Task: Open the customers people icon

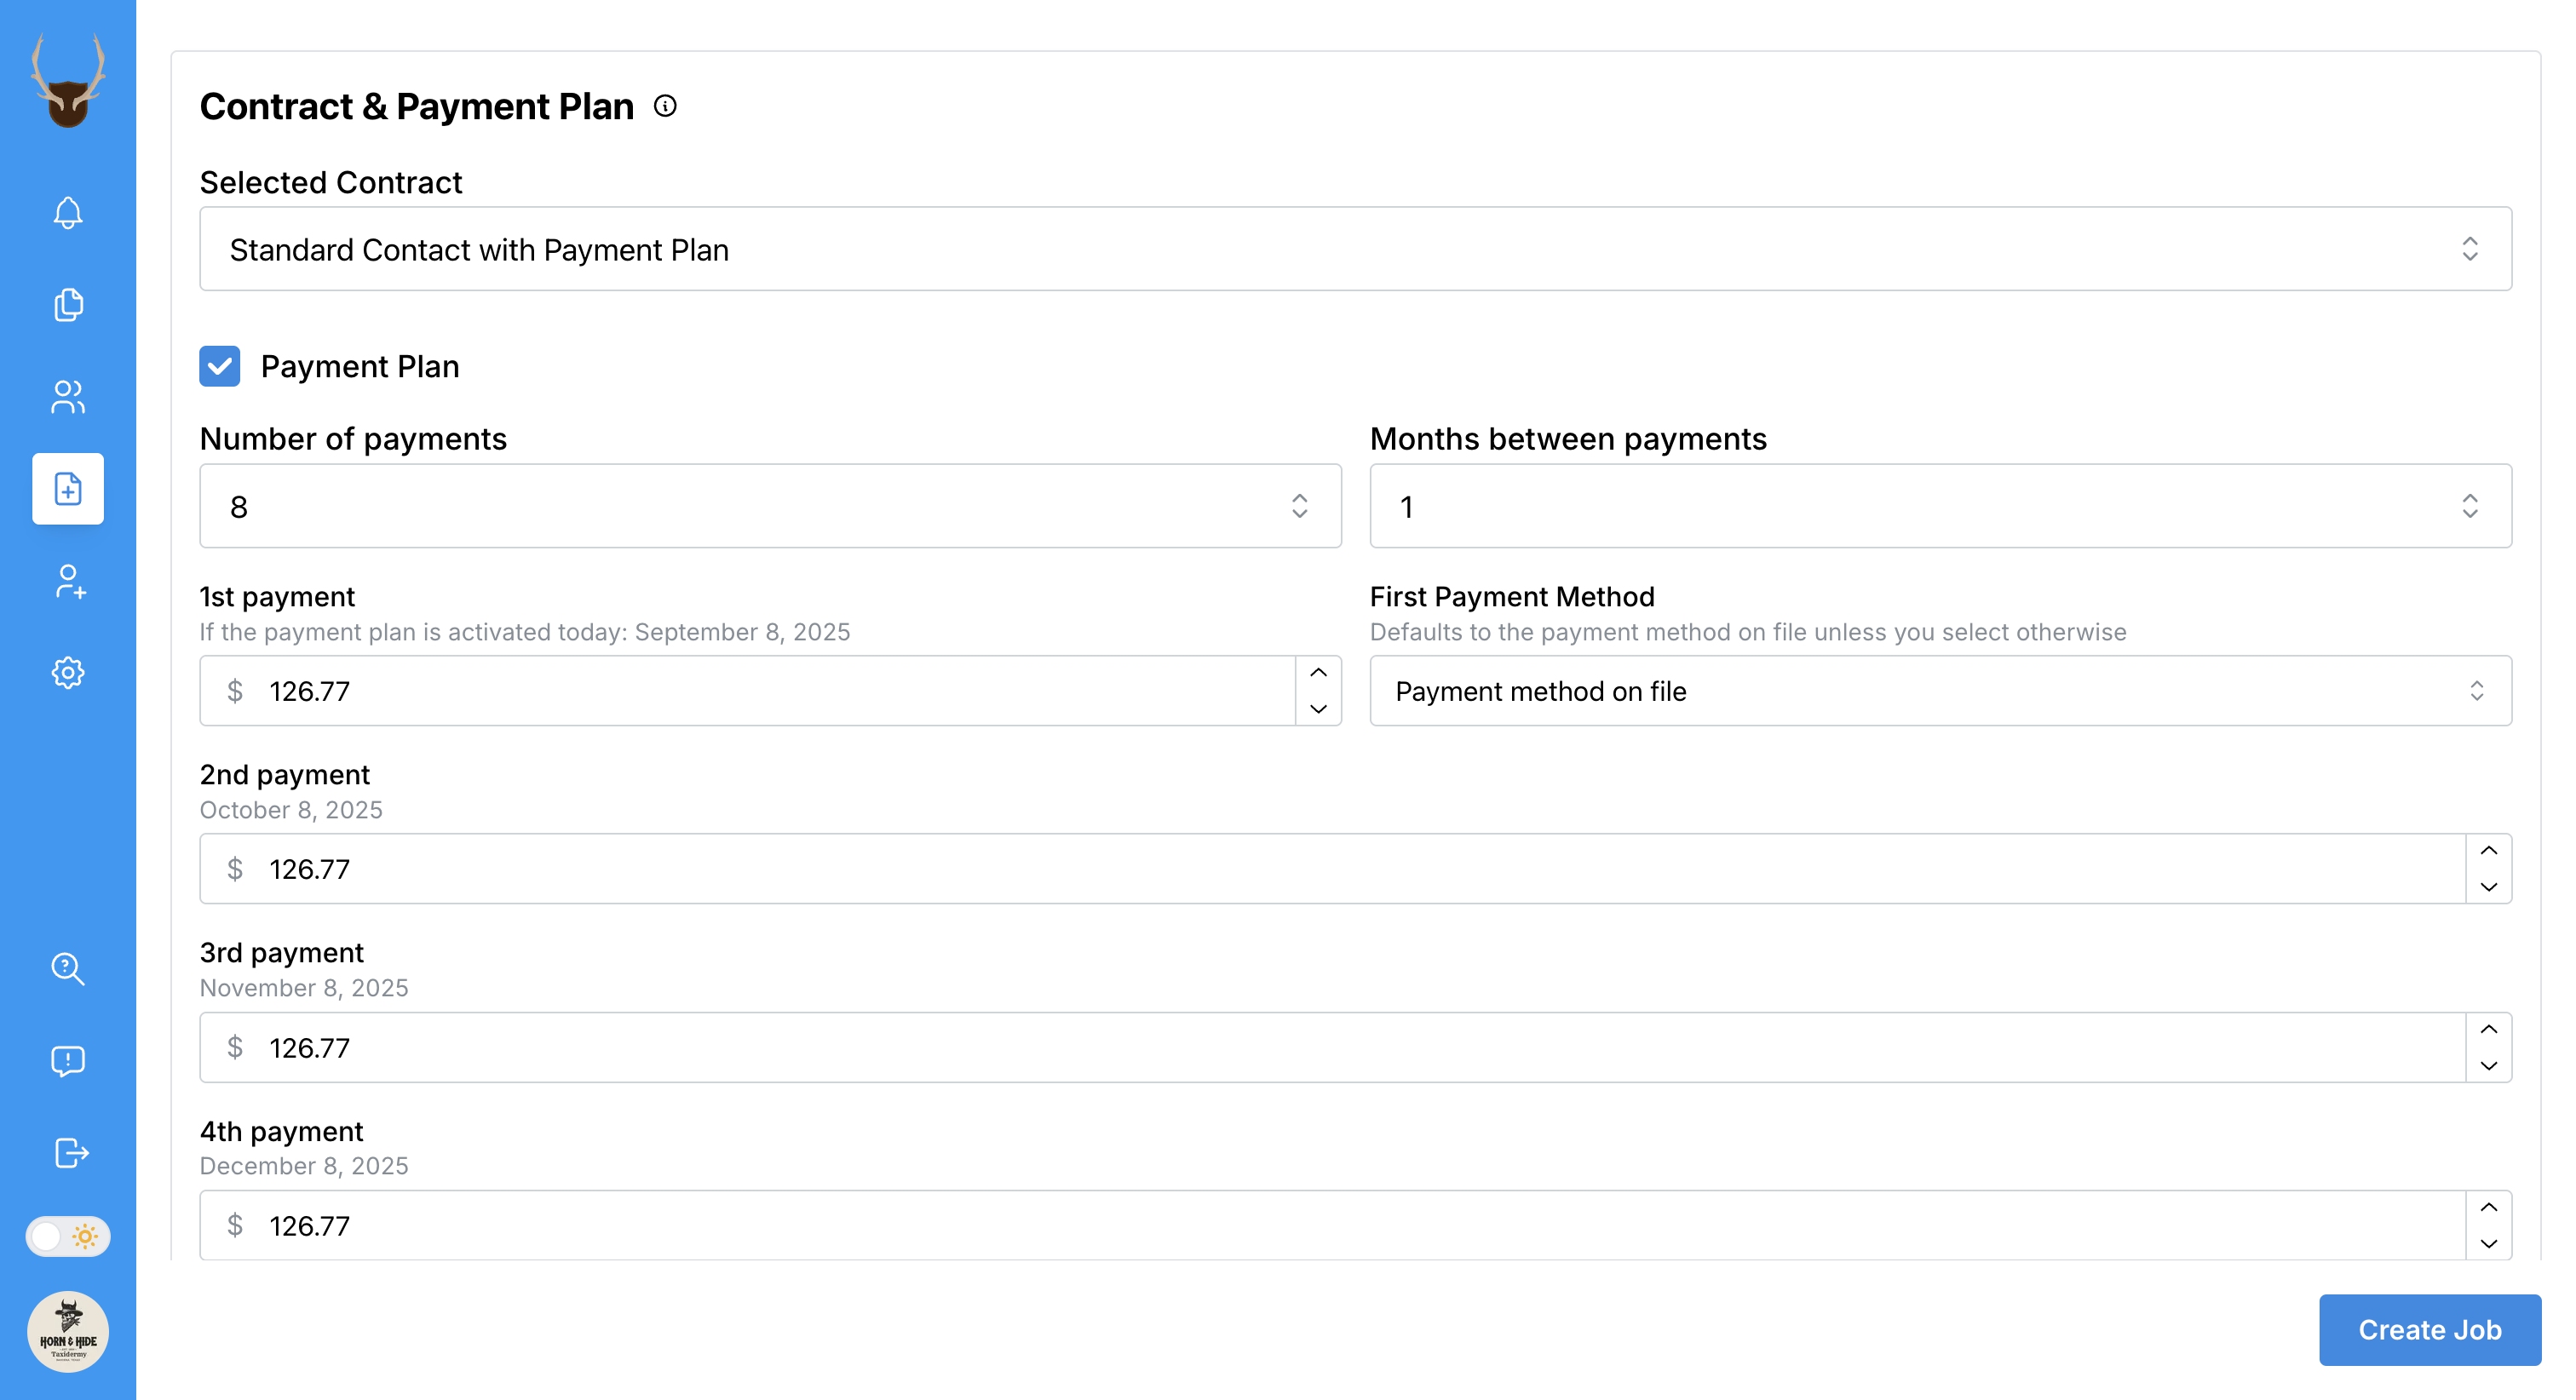Action: tap(68, 397)
